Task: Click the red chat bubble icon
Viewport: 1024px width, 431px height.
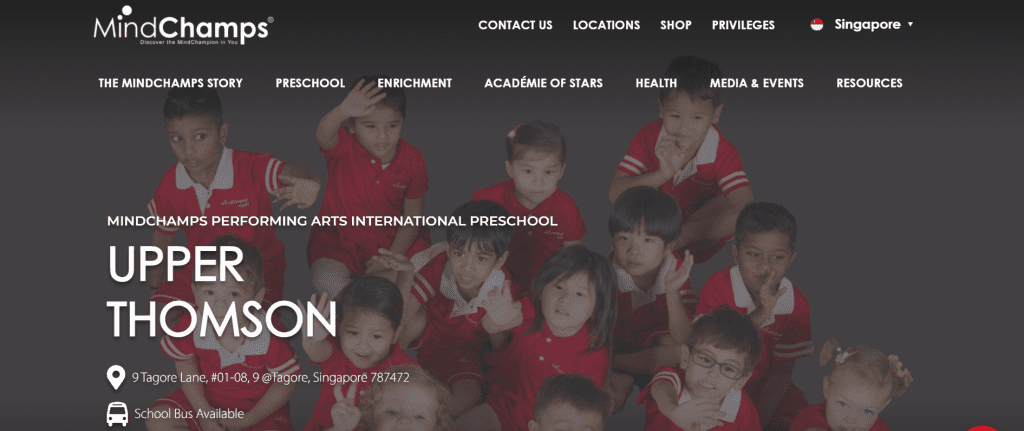Action: click(985, 428)
